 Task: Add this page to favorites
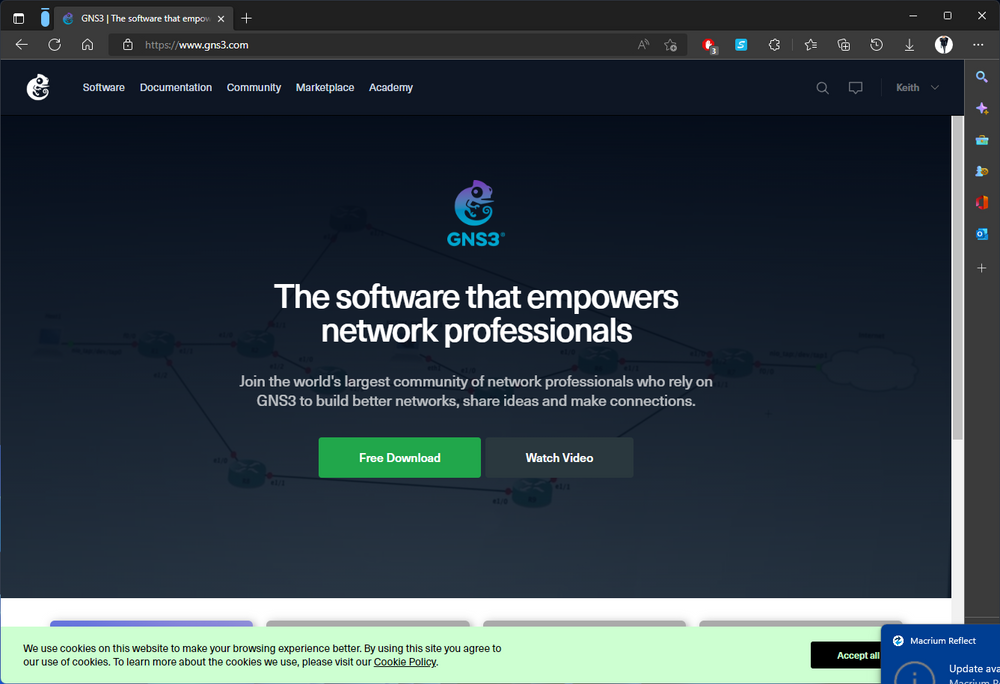tap(670, 44)
